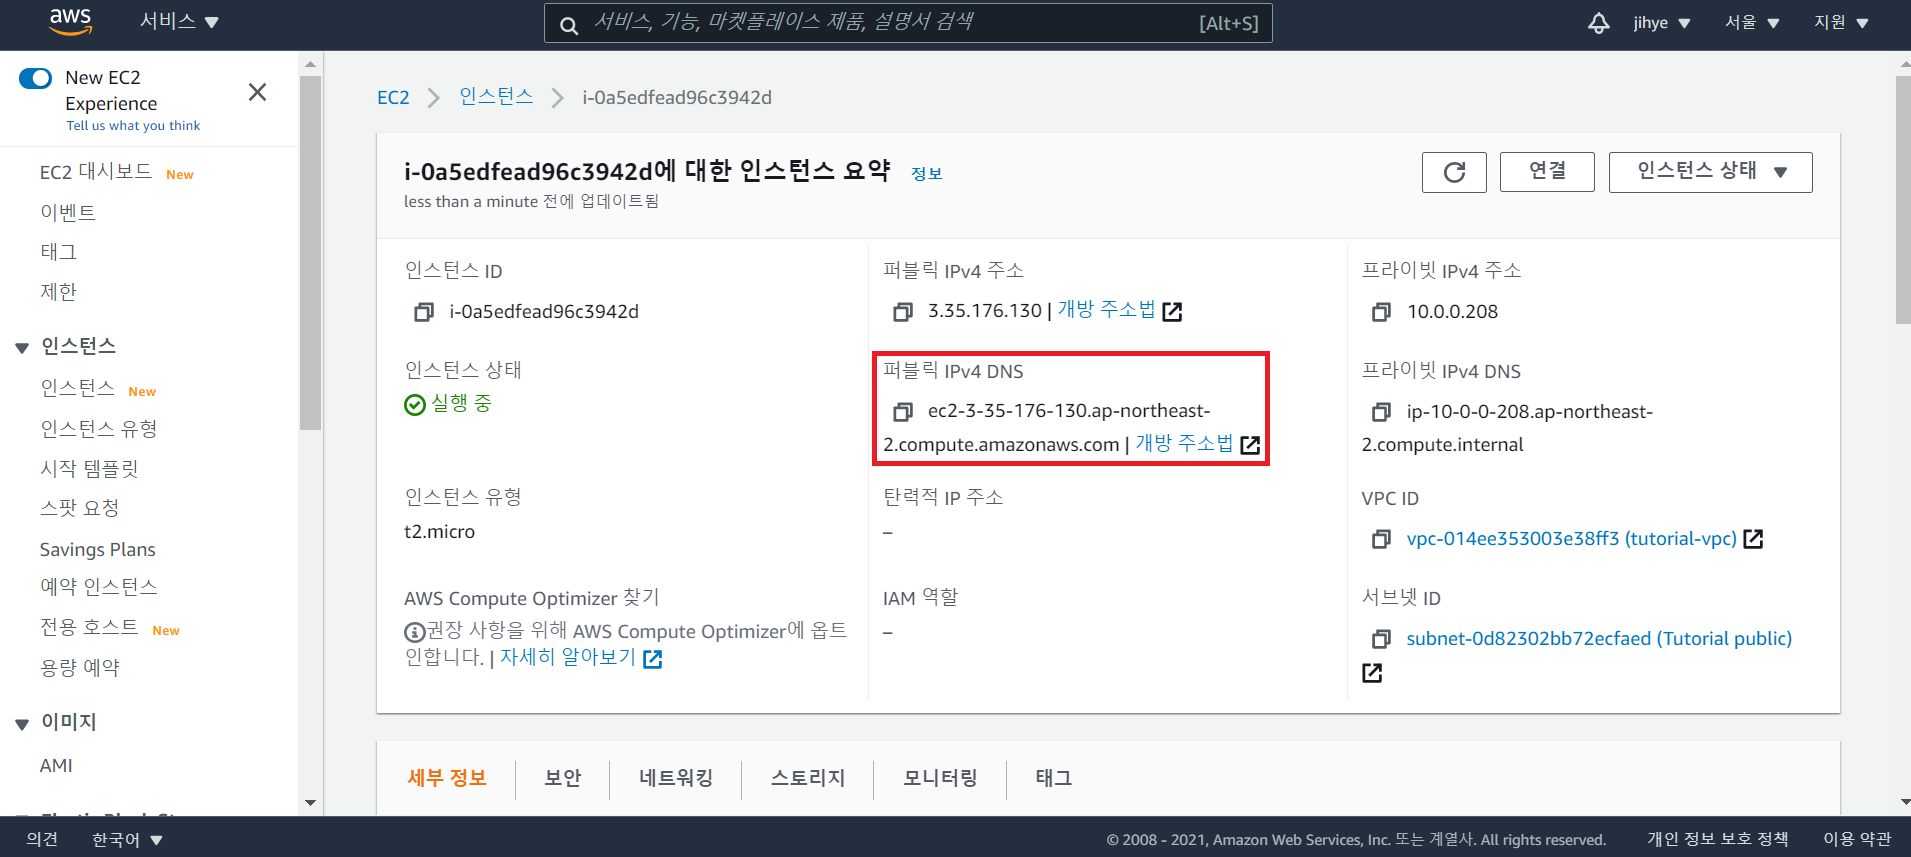Switch to the 모니터링 tab
The image size is (1911, 857).
click(940, 778)
